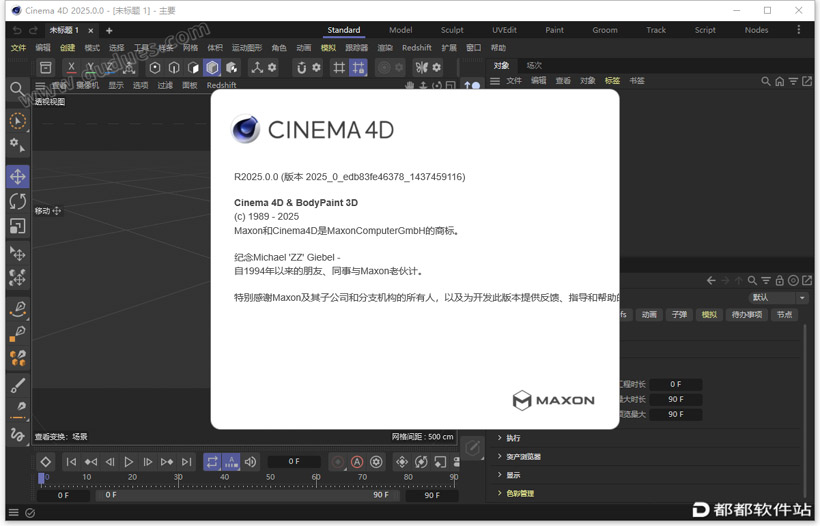820x526 pixels.
Task: Select the Scale tool in left palette
Action: click(18, 226)
